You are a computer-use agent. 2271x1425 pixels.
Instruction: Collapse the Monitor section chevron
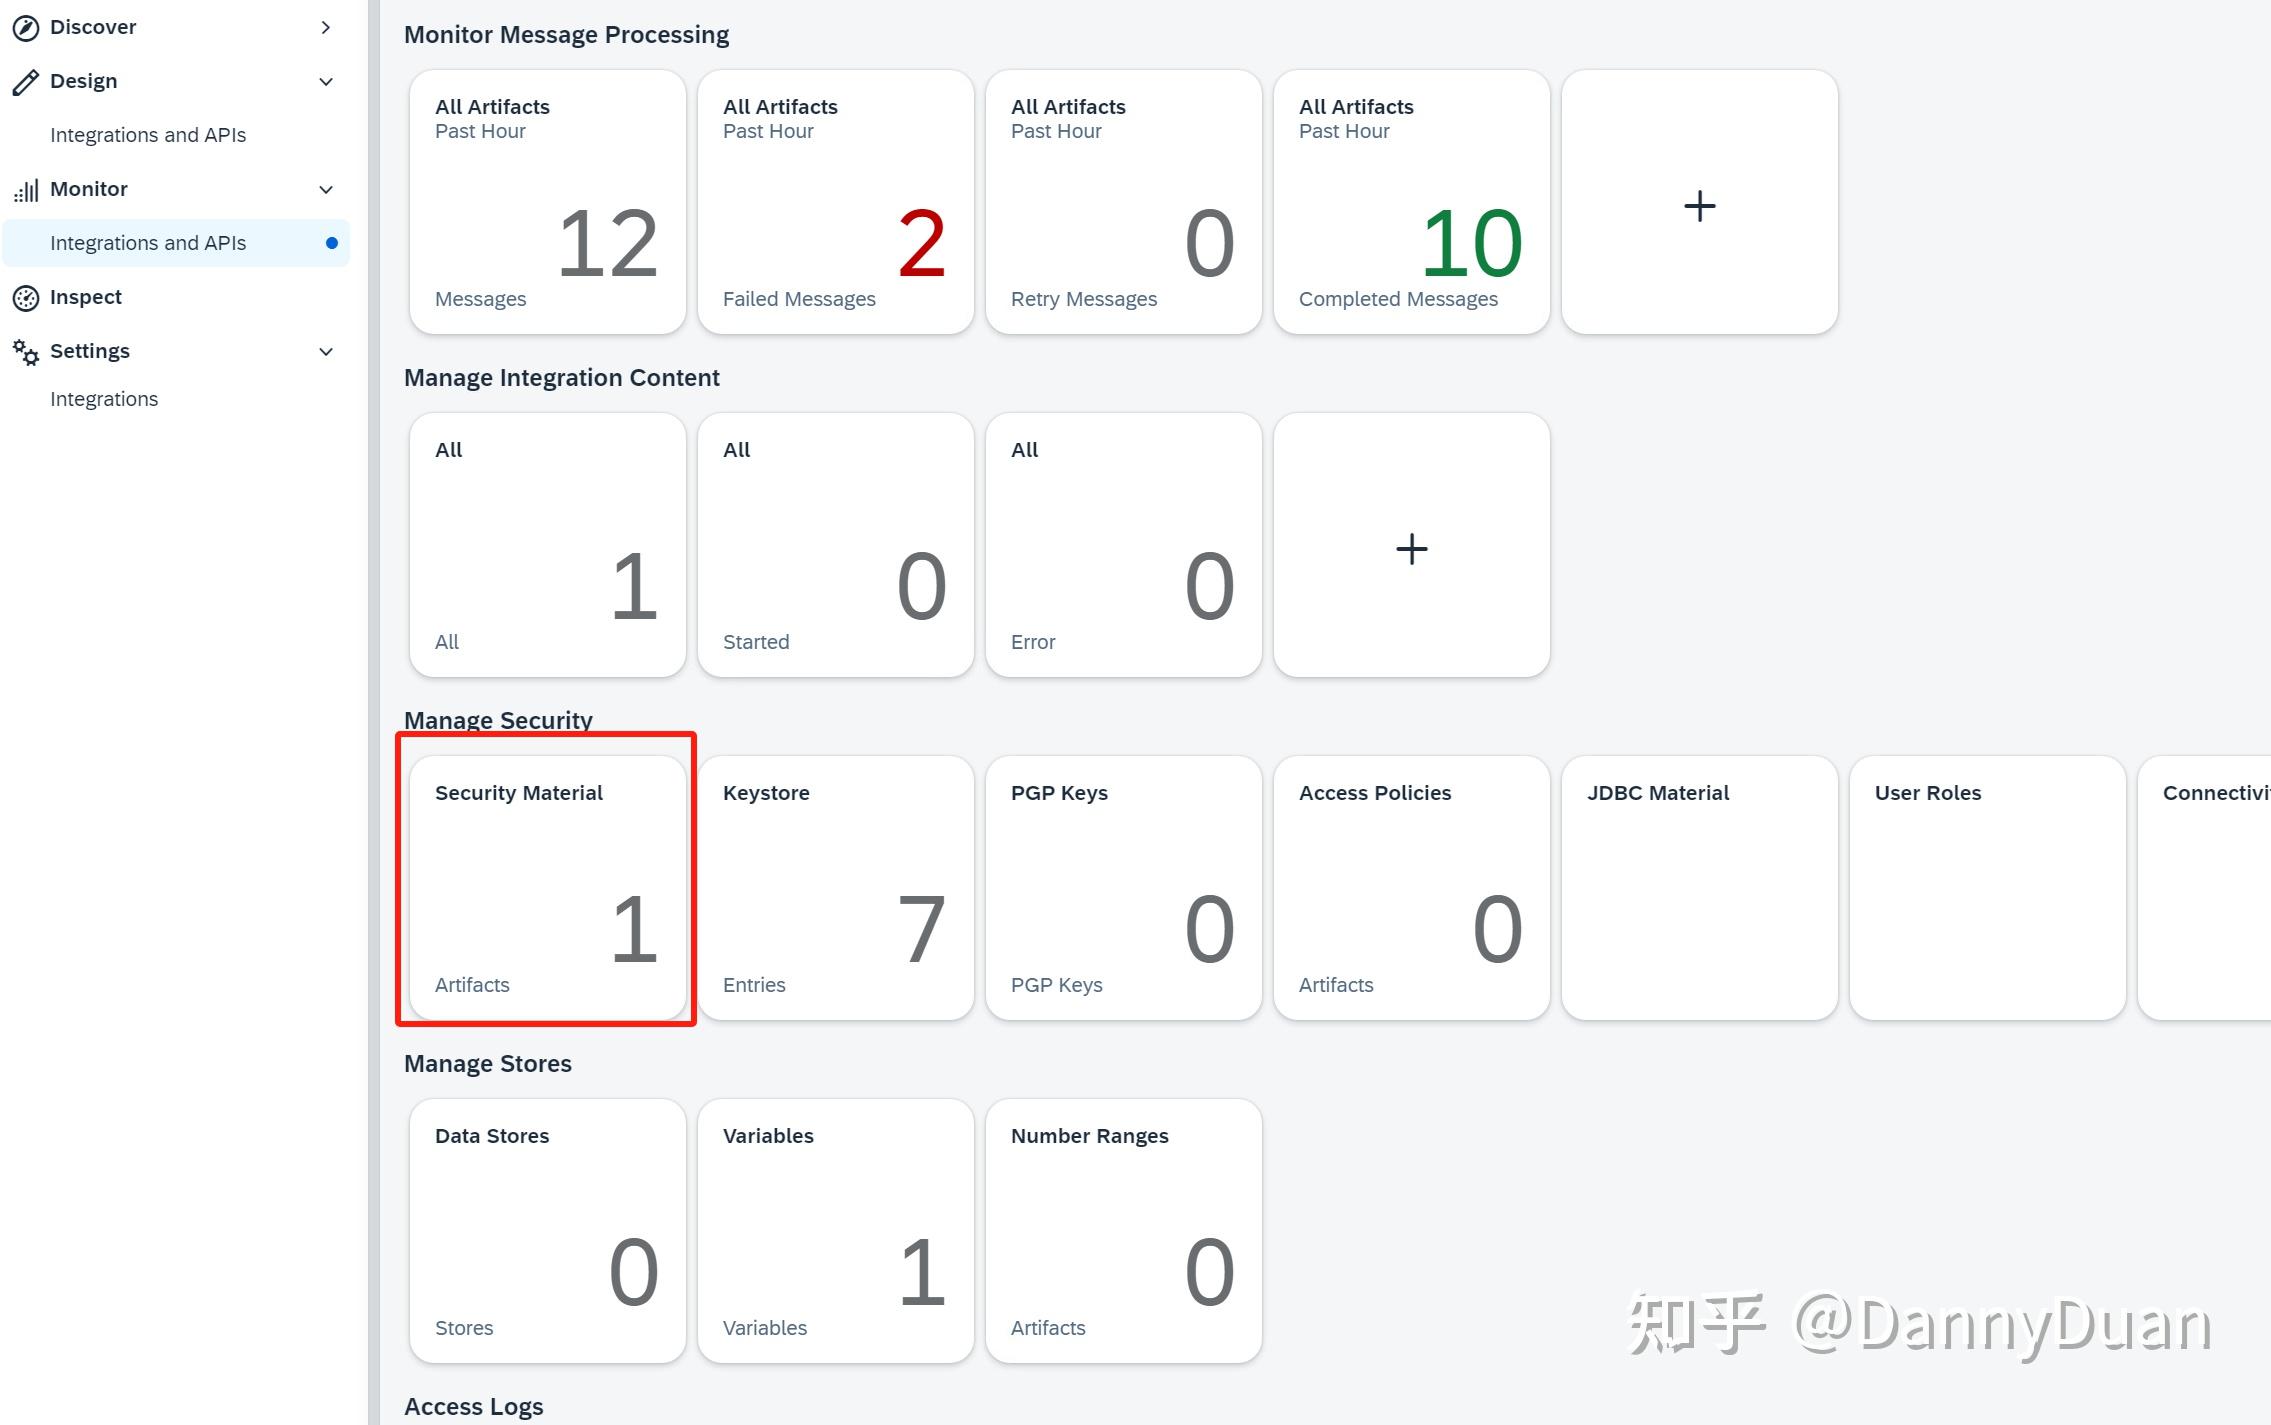(x=325, y=189)
